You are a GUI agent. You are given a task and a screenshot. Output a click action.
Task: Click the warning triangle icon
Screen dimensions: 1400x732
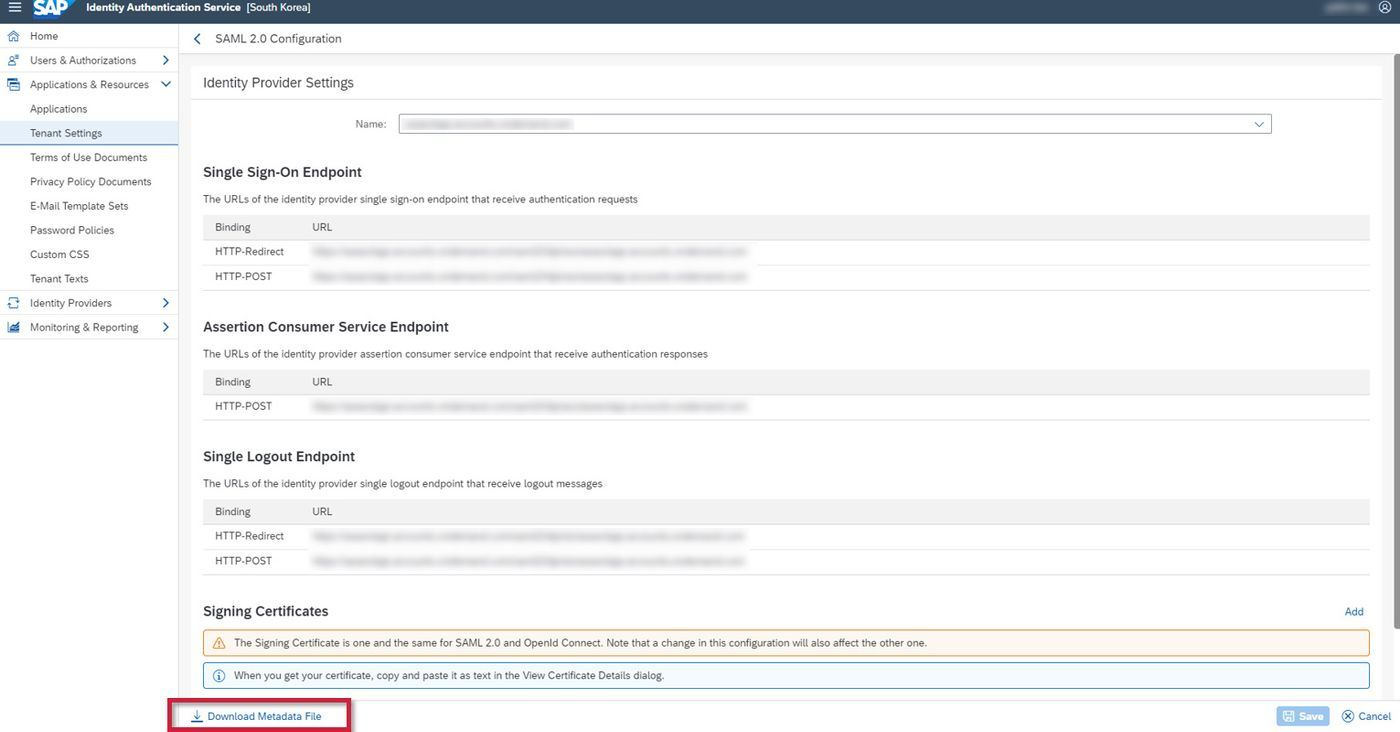pos(219,643)
